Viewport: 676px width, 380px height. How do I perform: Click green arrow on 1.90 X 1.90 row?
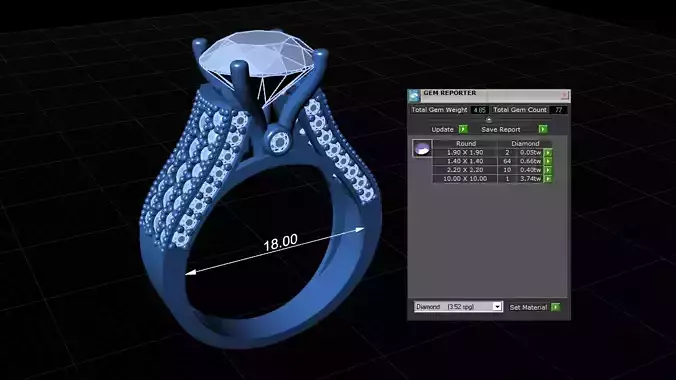pyautogui.click(x=548, y=153)
